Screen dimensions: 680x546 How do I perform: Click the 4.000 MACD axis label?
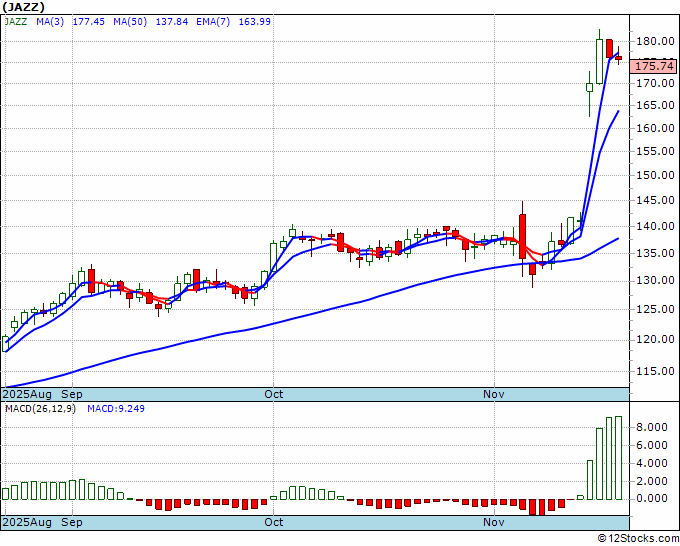coord(651,463)
